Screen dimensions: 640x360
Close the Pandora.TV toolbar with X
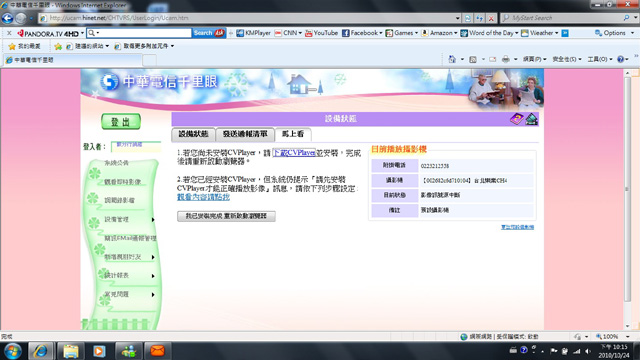pyautogui.click(x=9, y=33)
